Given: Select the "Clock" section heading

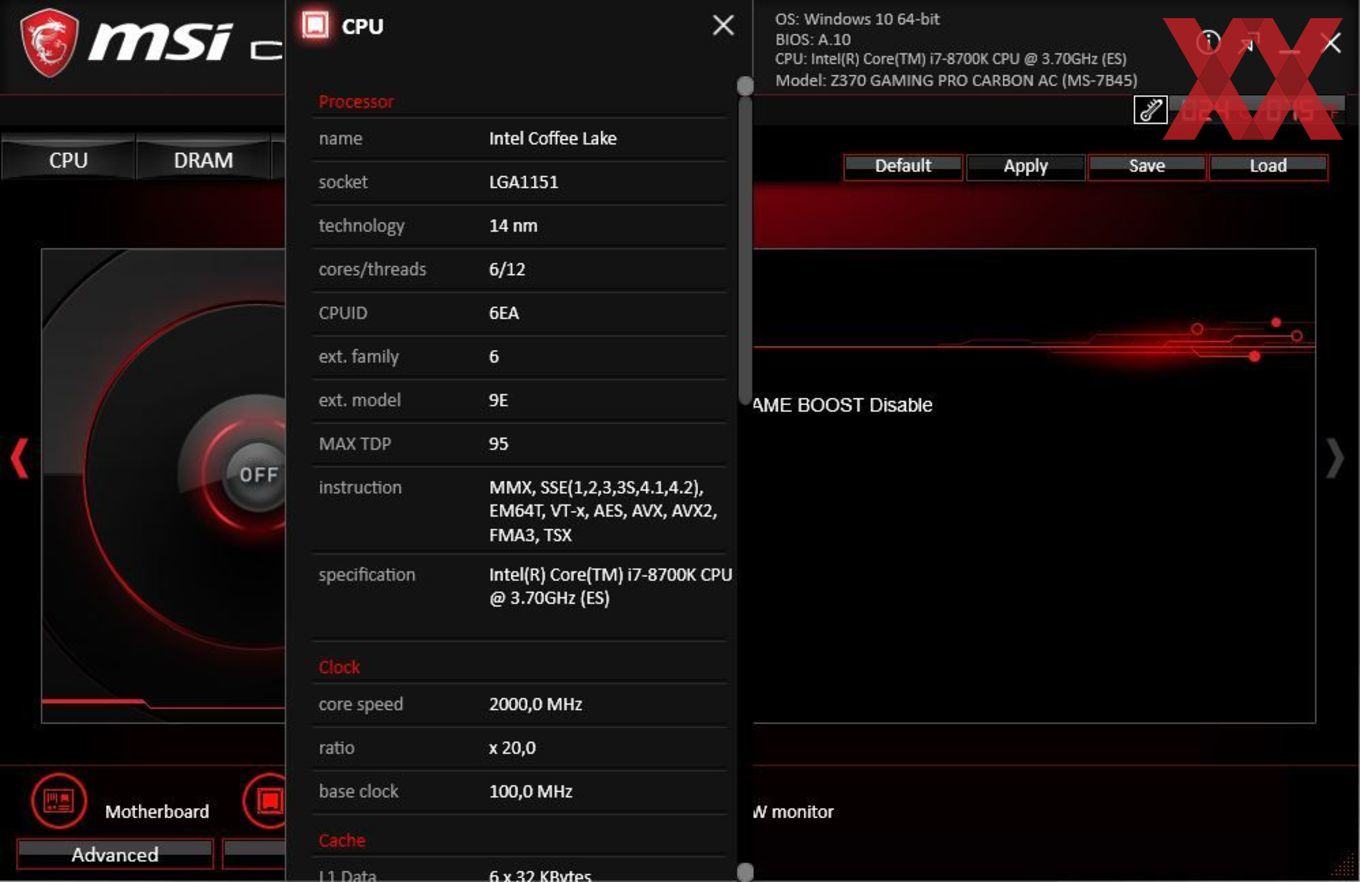Looking at the screenshot, I should tap(339, 667).
